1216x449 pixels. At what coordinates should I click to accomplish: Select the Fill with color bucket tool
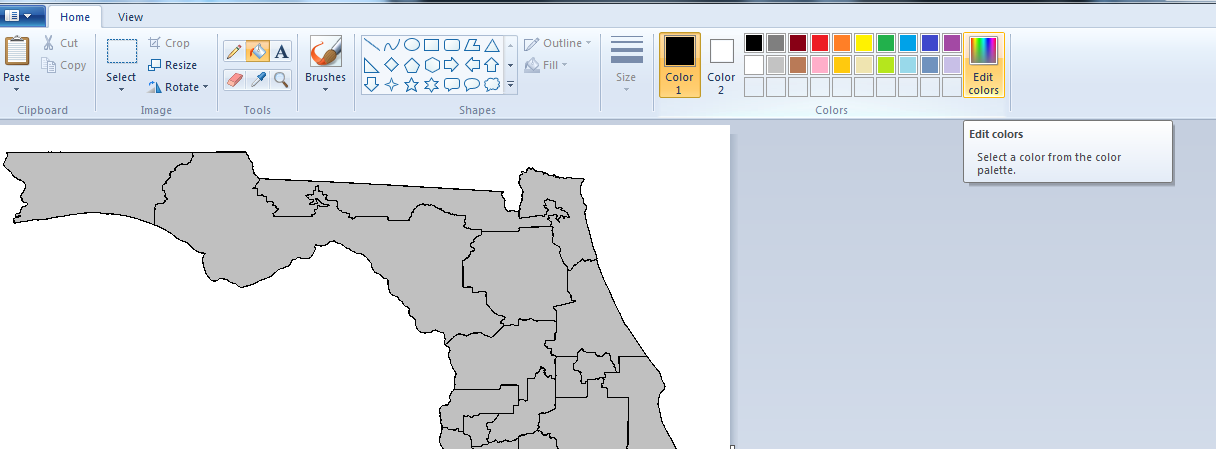tap(257, 52)
